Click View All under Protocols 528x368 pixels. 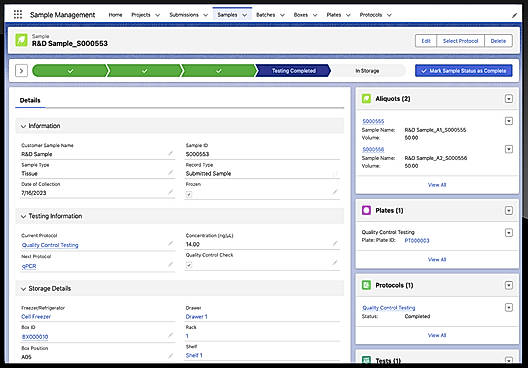coord(437,335)
